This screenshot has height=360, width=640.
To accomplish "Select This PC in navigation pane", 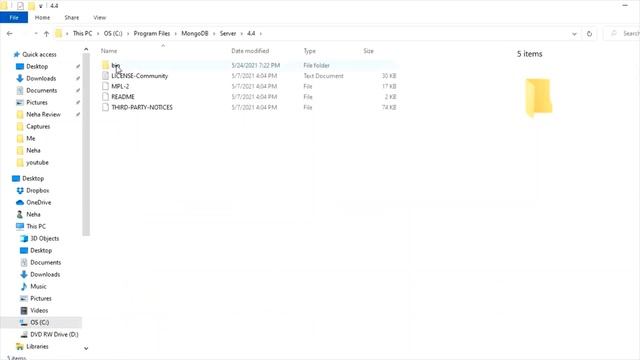I will pos(36,226).
